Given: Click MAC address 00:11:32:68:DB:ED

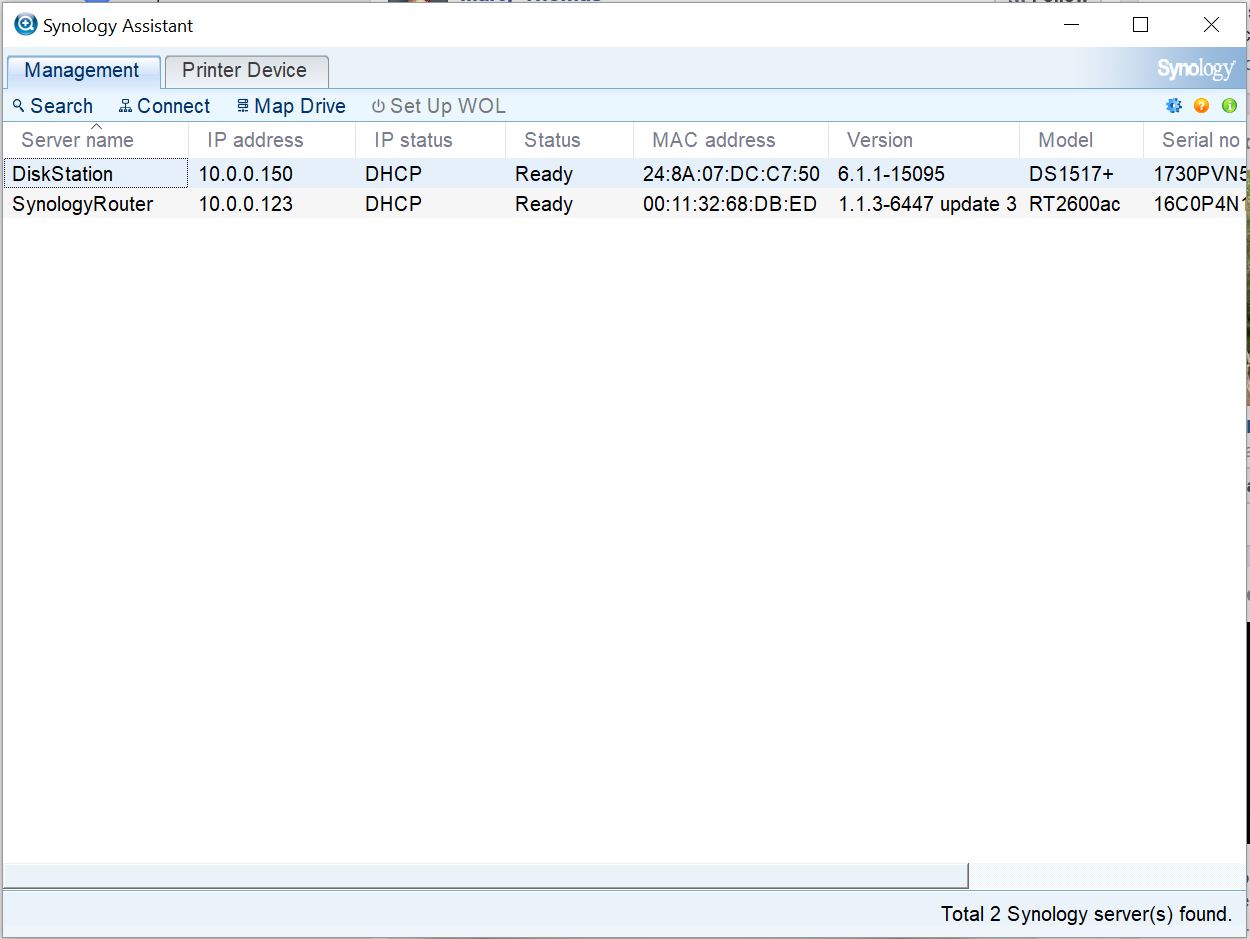Looking at the screenshot, I should point(730,204).
